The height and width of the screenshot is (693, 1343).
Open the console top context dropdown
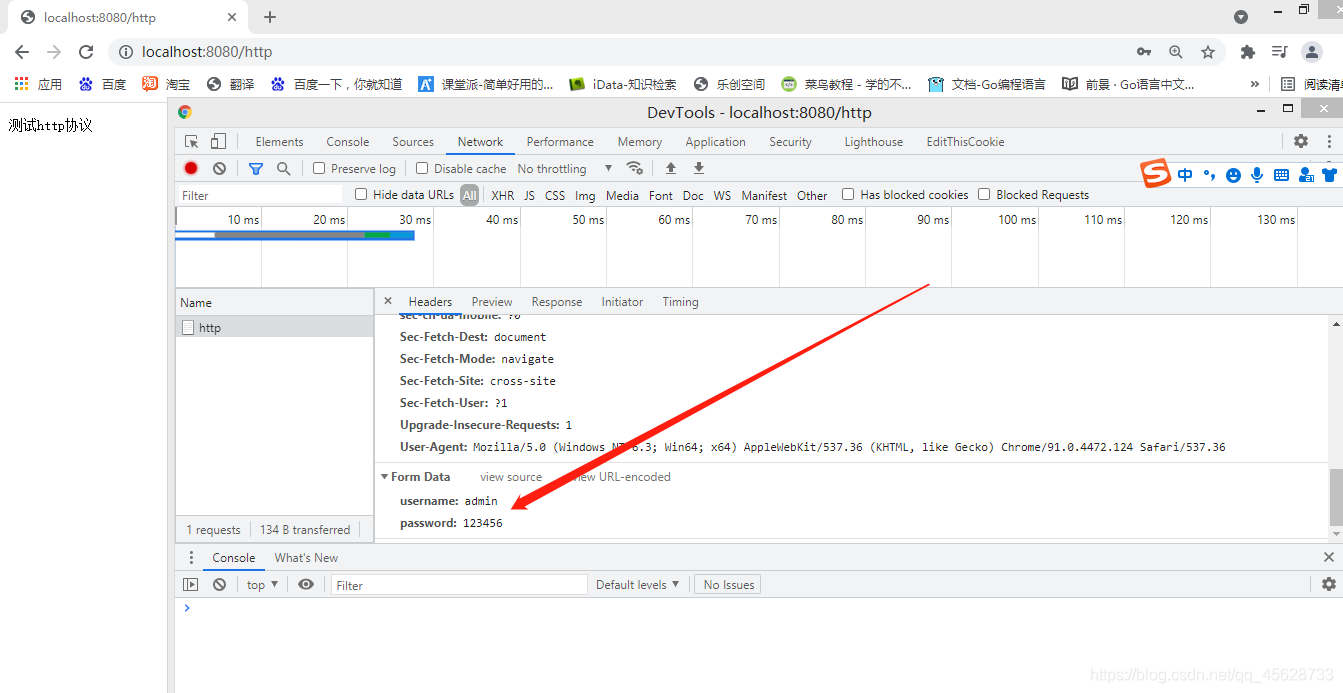pos(262,584)
